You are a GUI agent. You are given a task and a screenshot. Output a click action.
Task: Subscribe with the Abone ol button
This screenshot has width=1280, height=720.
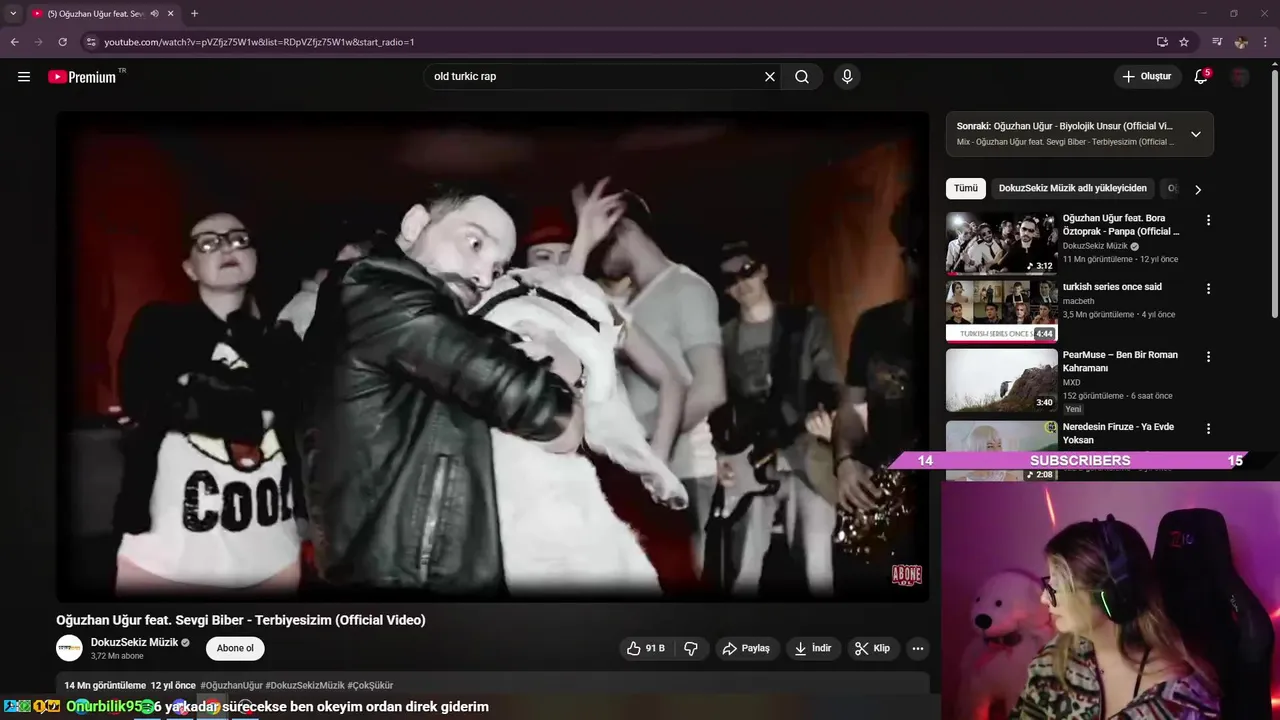tap(235, 648)
